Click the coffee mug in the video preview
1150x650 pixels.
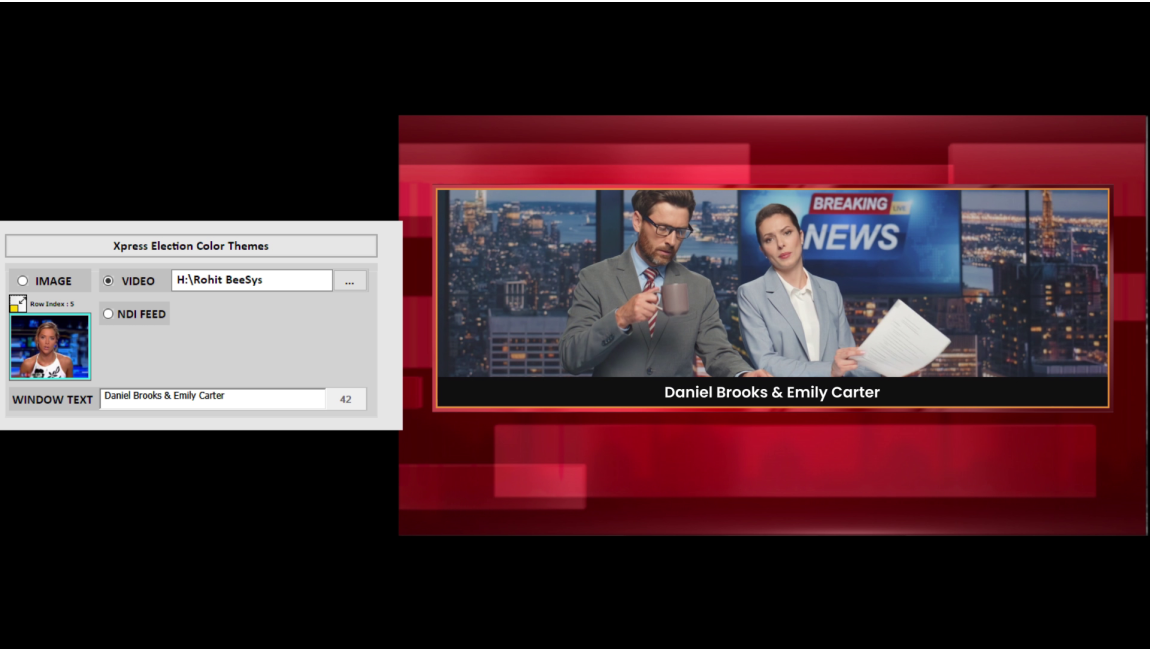point(674,298)
